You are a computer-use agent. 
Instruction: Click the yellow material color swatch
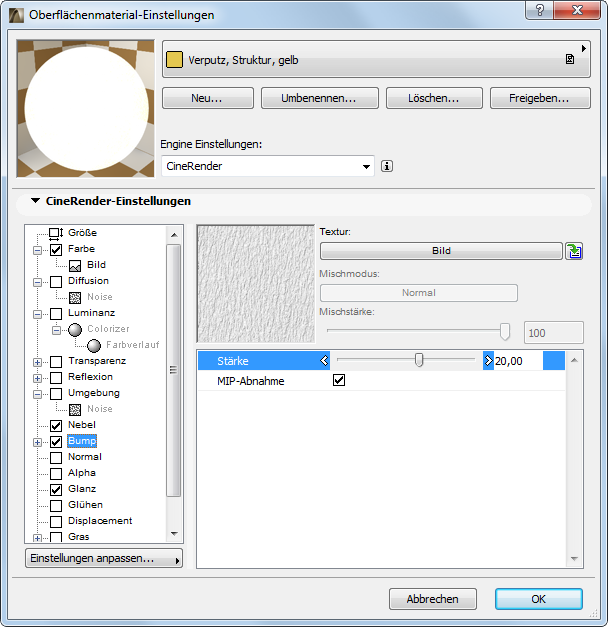174,60
